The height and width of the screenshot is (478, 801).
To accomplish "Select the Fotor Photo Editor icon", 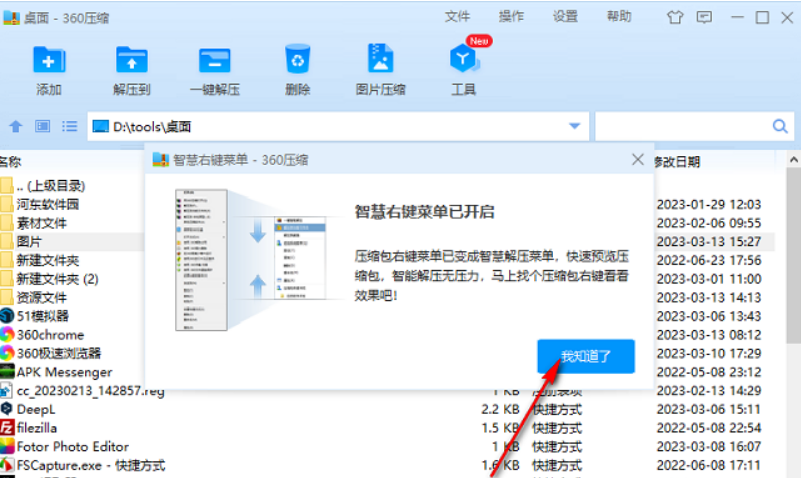I will click(7, 446).
